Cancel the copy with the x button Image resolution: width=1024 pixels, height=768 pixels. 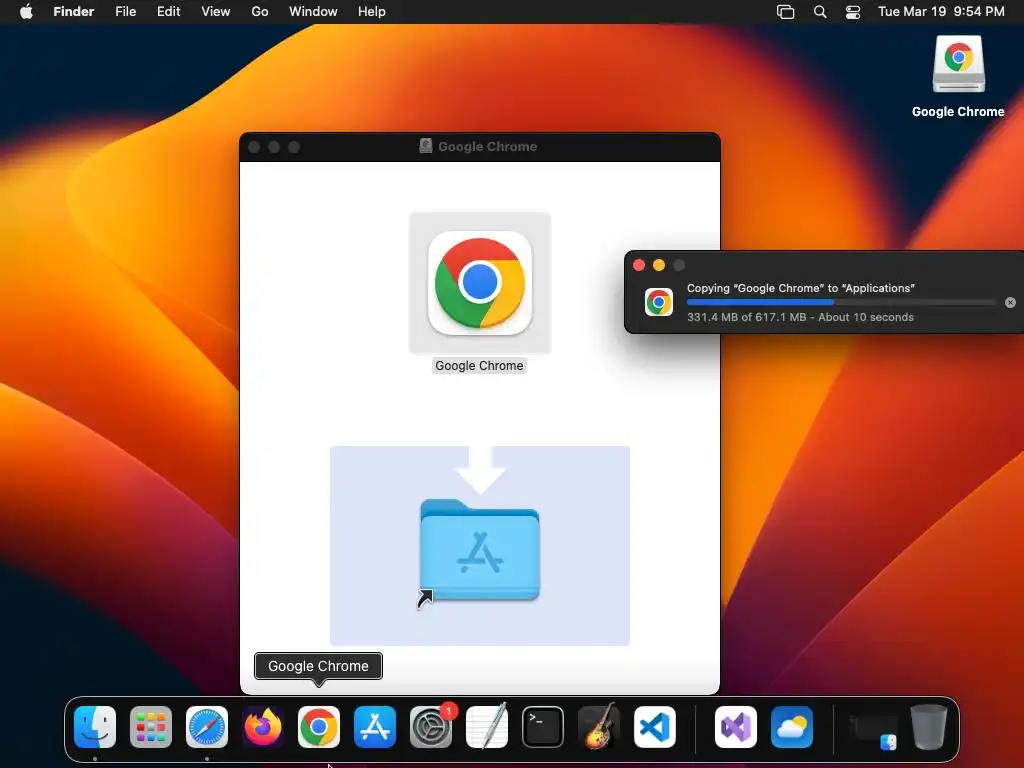(x=1010, y=302)
